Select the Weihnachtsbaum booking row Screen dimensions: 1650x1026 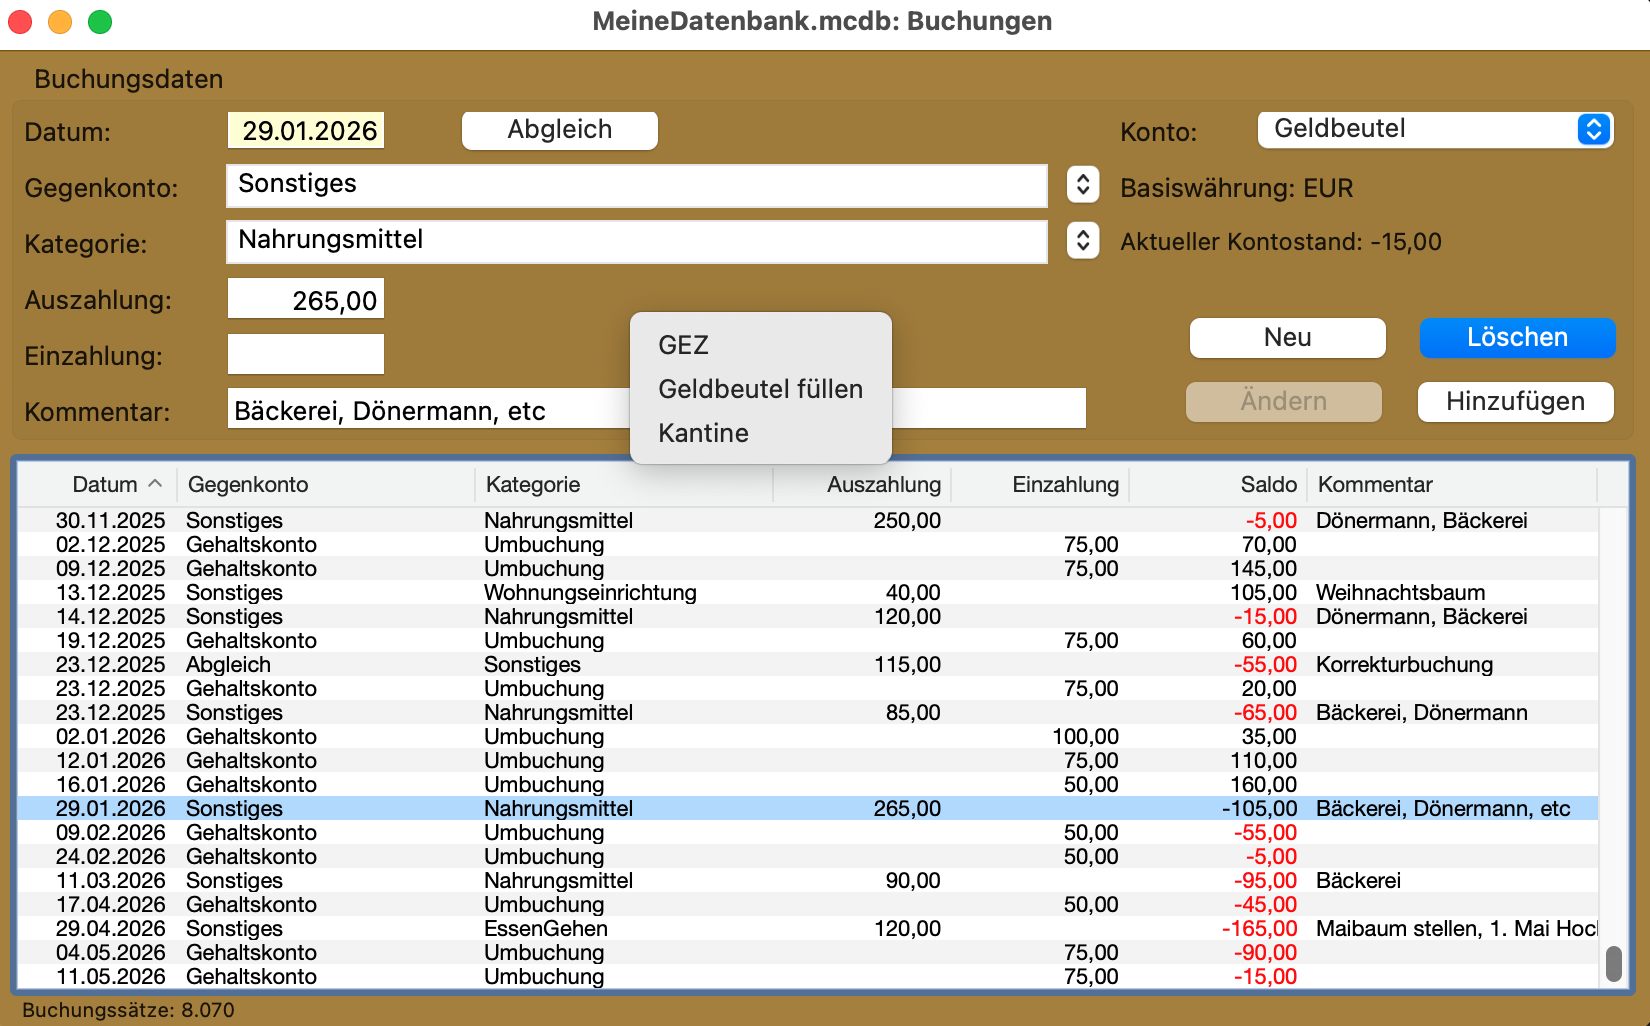(x=808, y=593)
